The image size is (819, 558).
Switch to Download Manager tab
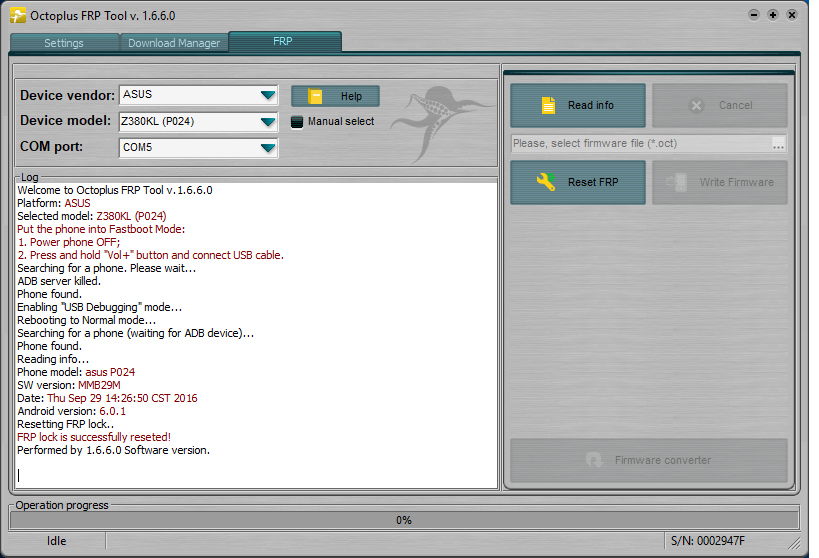coord(174,43)
